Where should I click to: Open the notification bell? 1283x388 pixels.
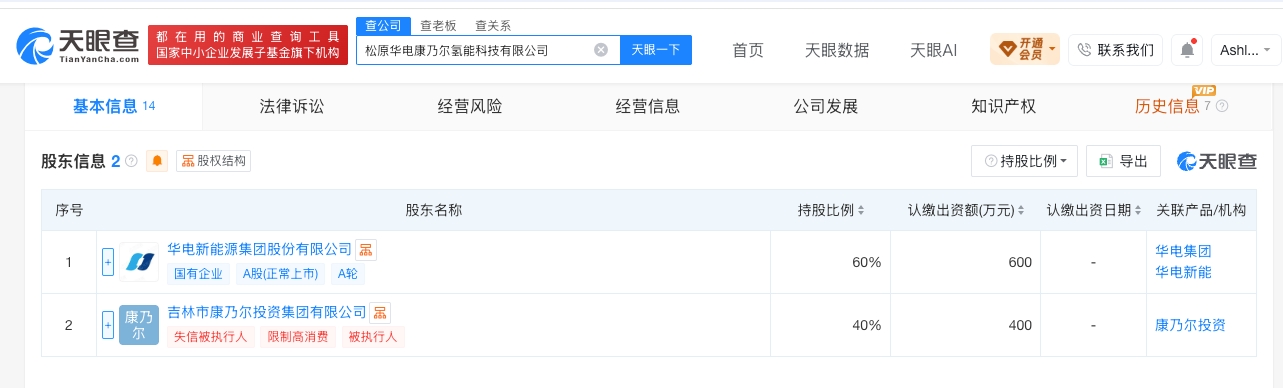[x=1187, y=49]
